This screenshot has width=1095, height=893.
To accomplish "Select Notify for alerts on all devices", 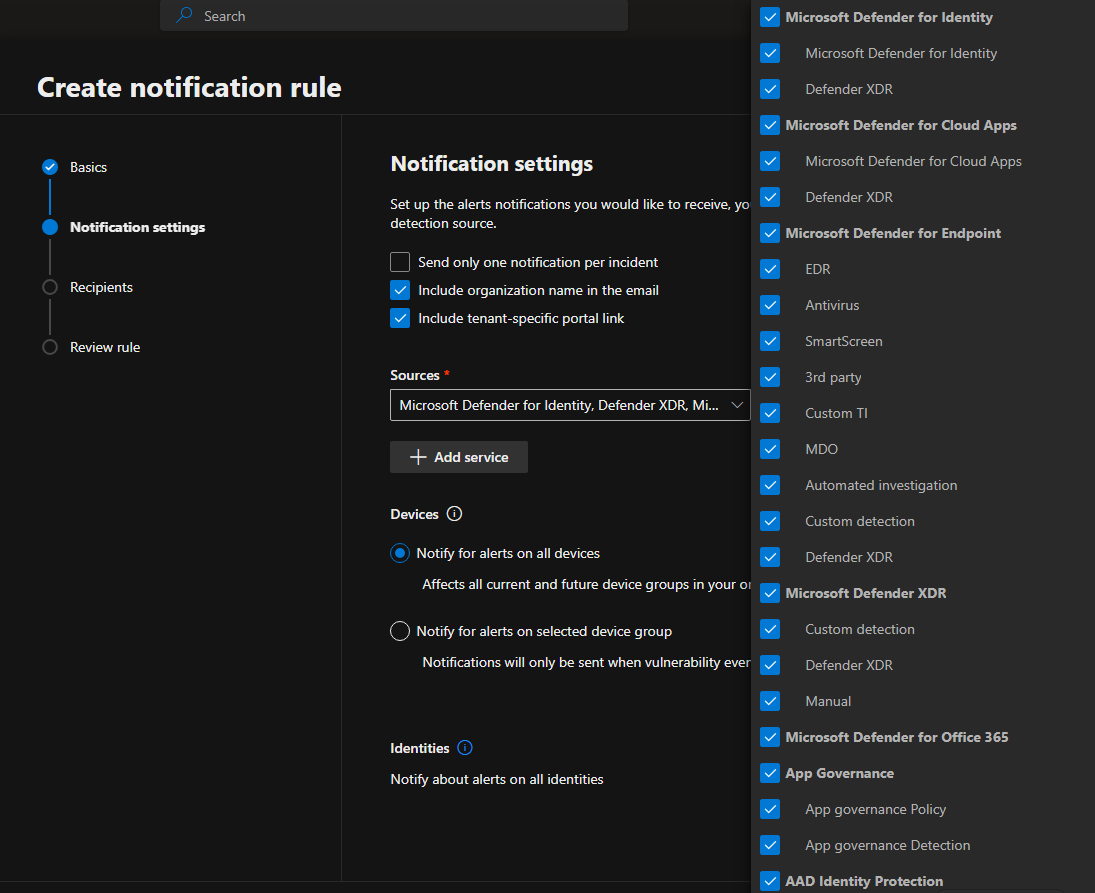I will tap(400, 553).
